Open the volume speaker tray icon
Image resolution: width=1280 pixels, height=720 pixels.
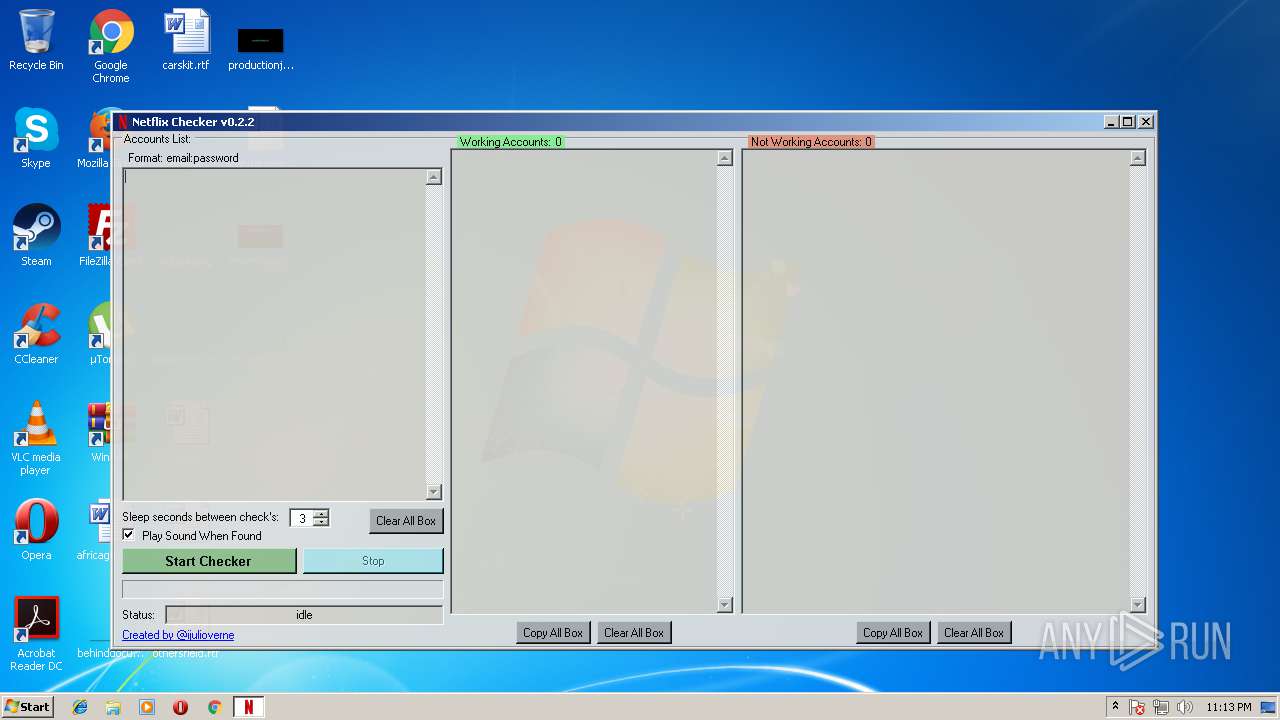point(1185,707)
